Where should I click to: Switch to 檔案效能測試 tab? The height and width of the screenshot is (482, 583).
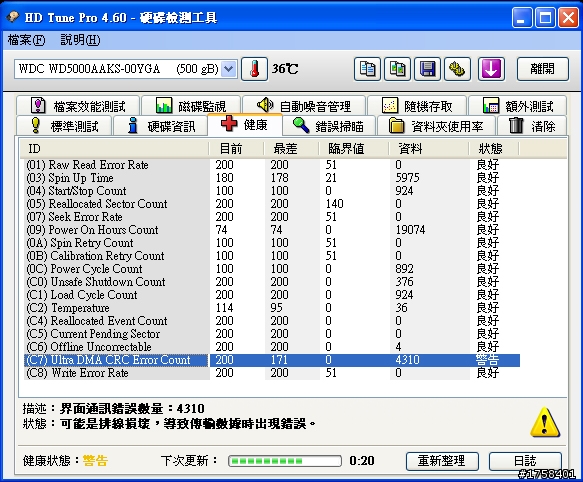point(78,106)
